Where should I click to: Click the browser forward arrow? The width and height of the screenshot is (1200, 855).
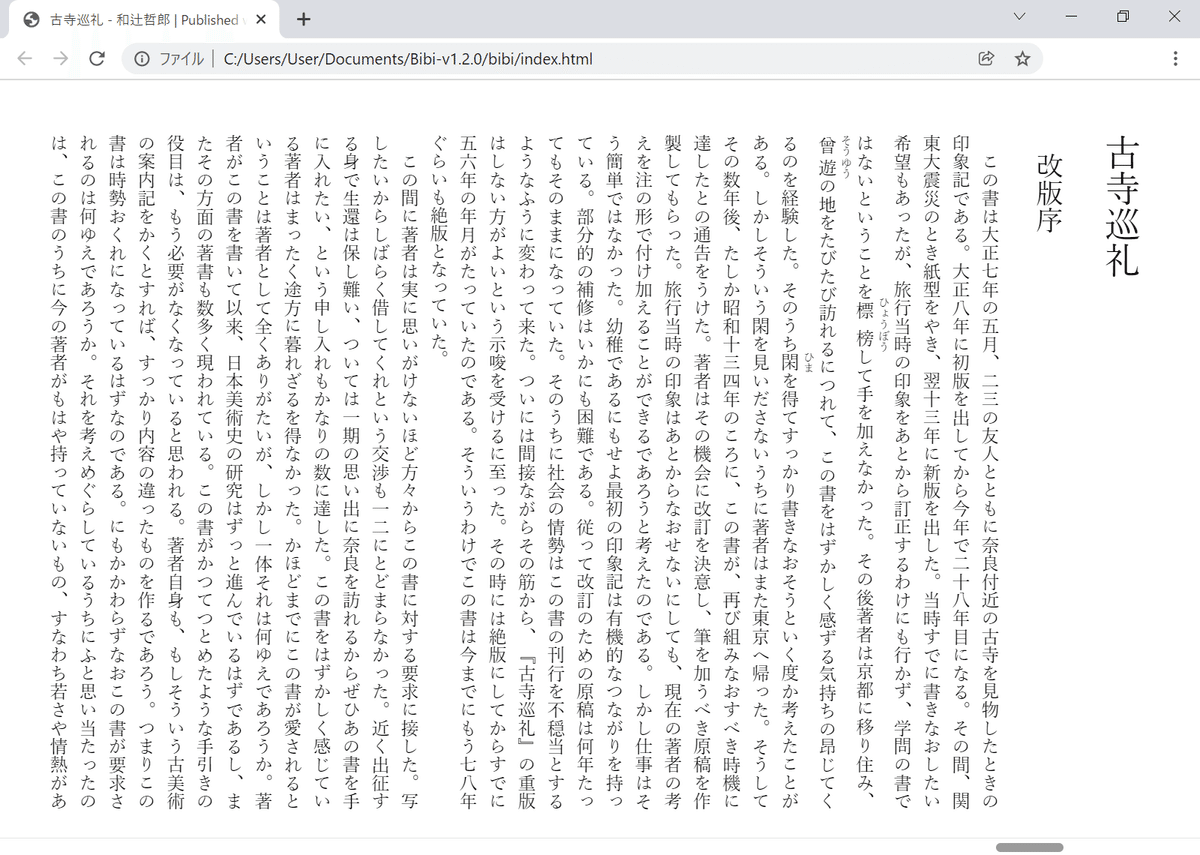click(x=61, y=59)
